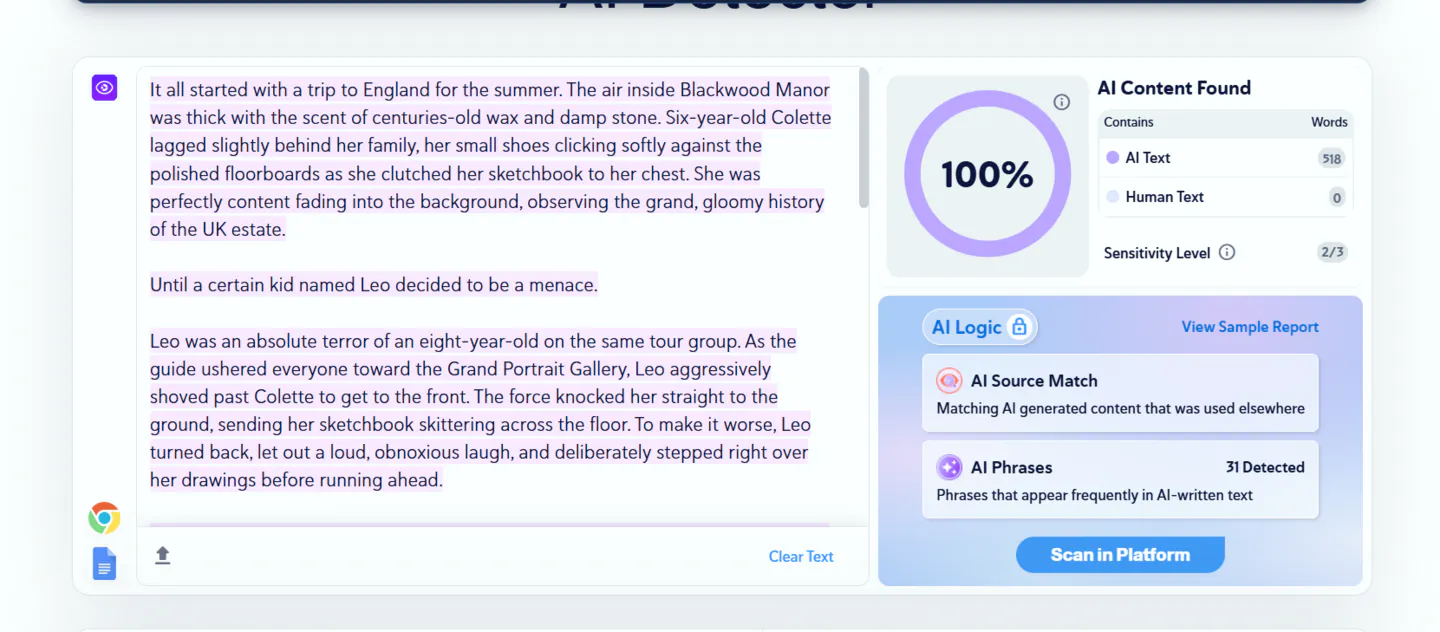Expand the AI Source Match card
Screen dimensions: 1440x632
[x=1120, y=393]
